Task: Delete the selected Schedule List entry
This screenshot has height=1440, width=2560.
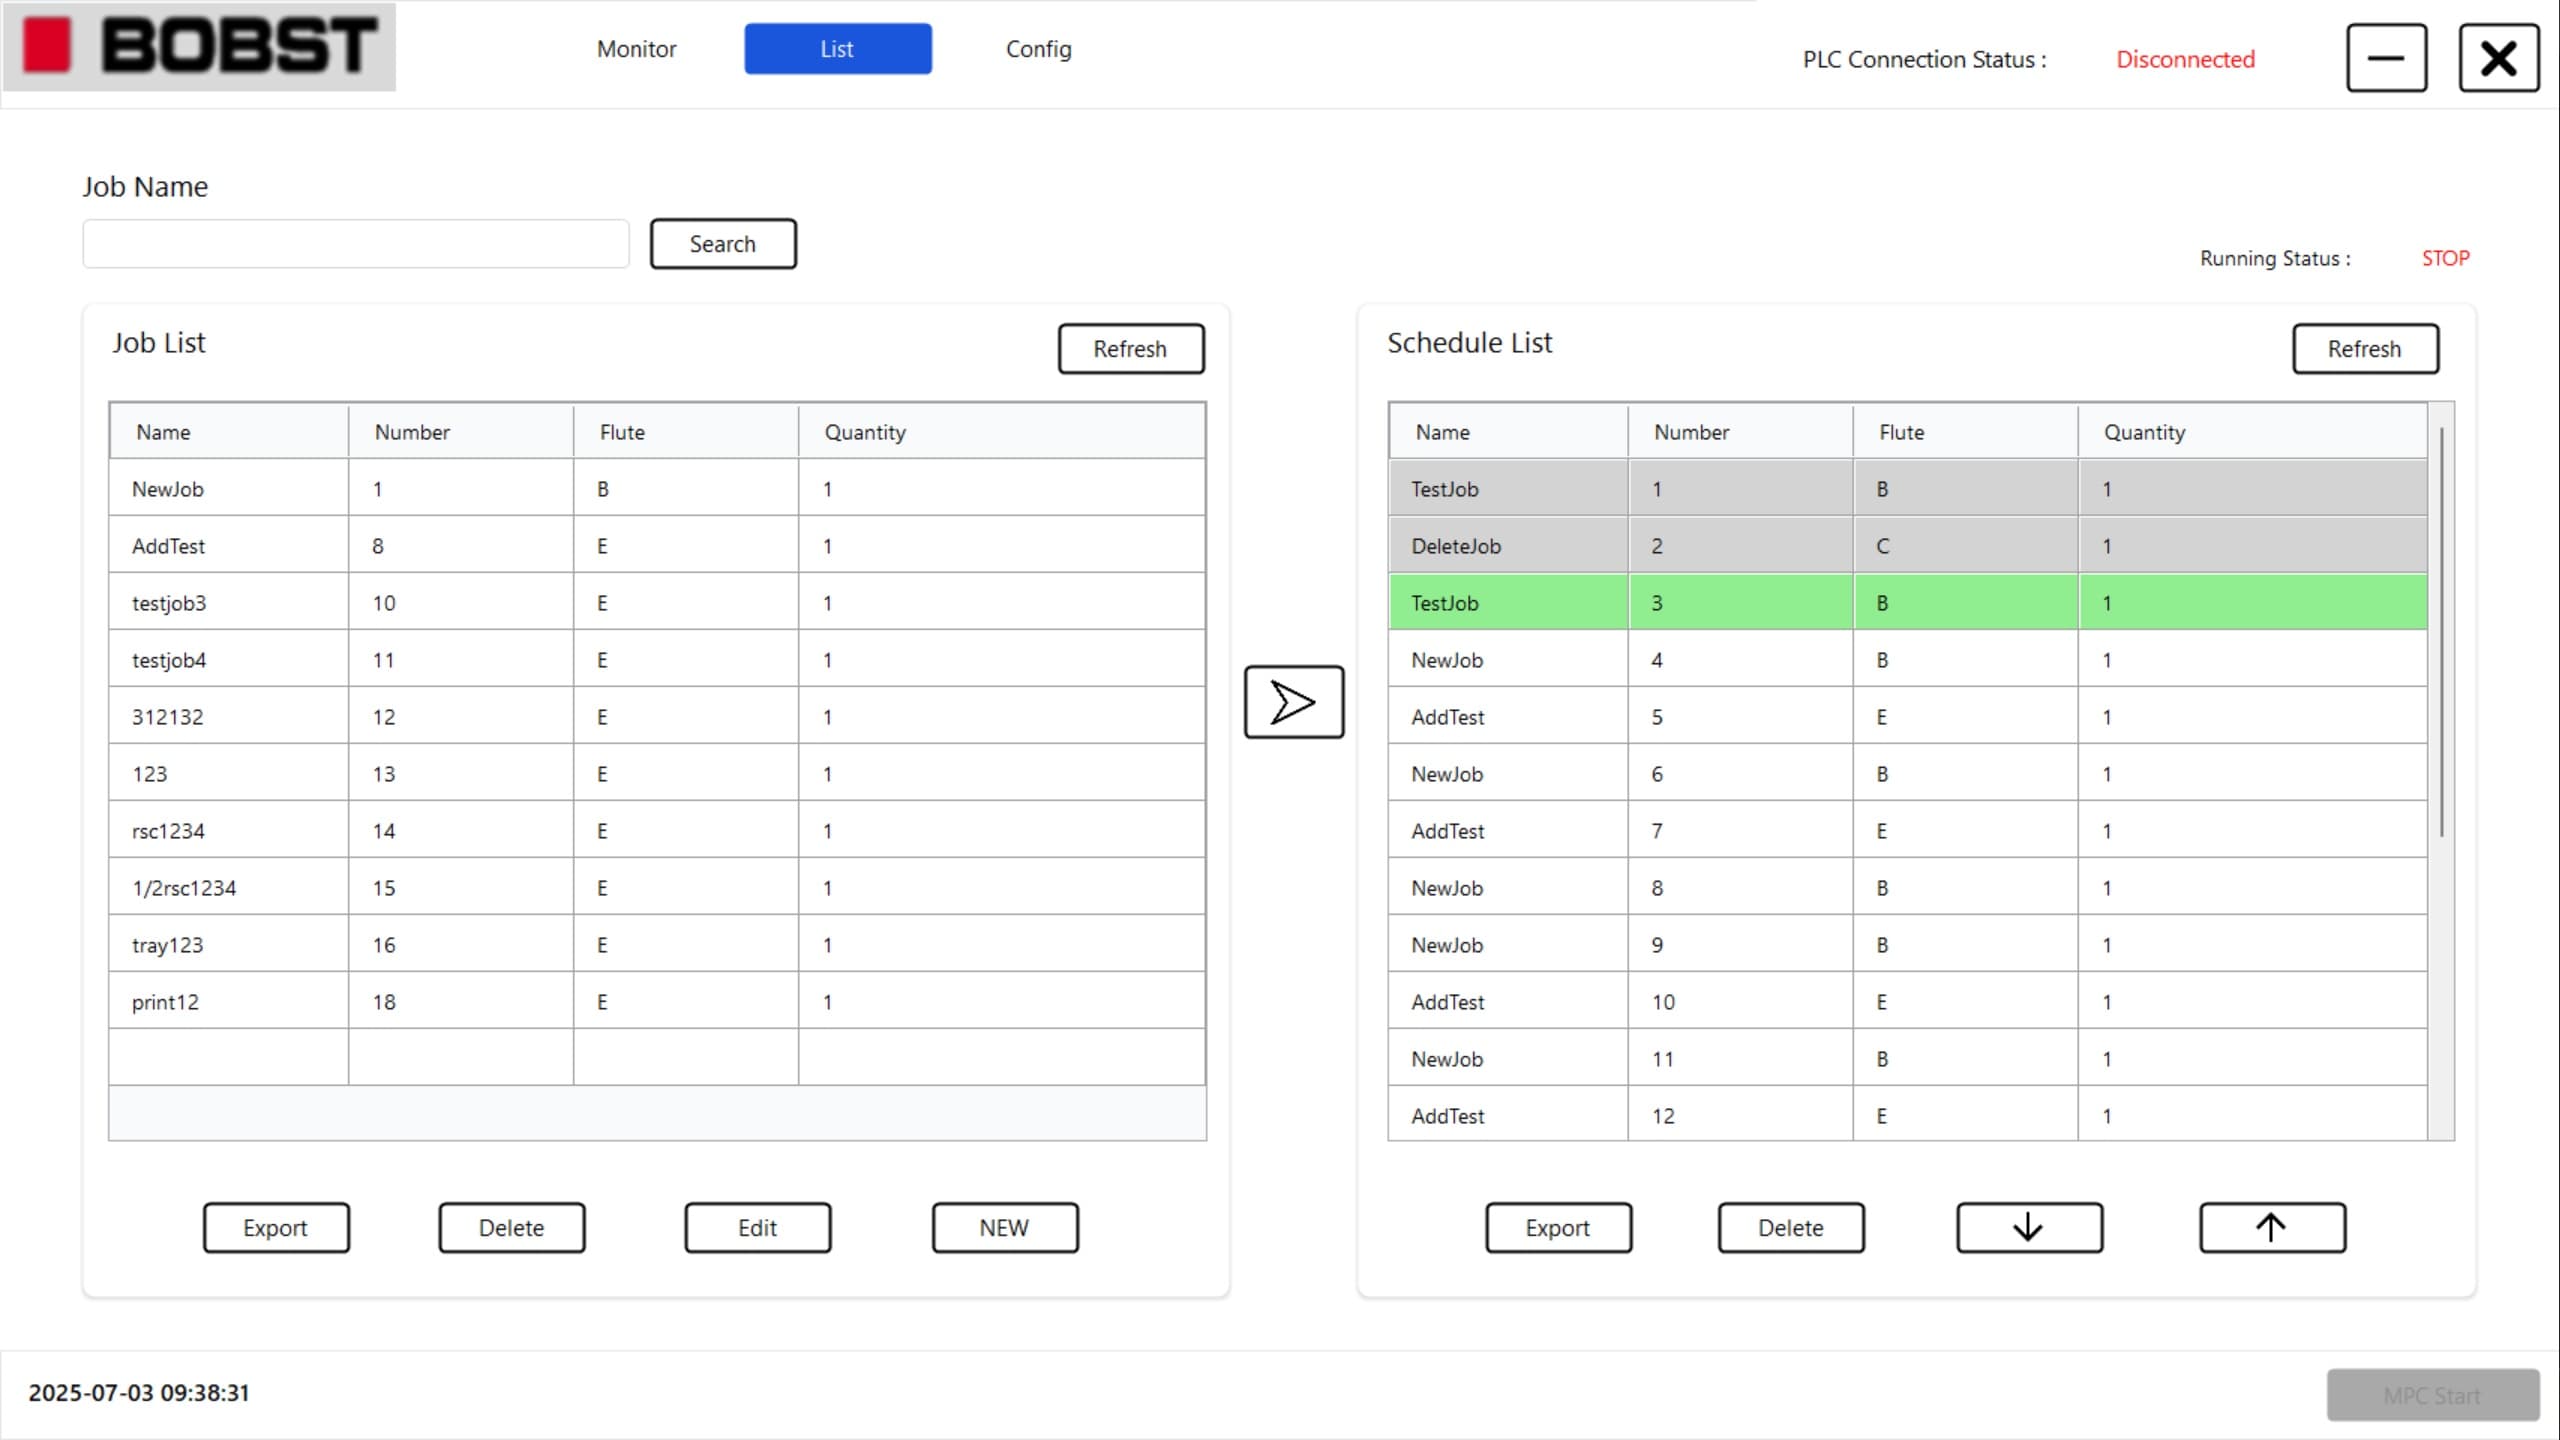Action: 1790,1227
